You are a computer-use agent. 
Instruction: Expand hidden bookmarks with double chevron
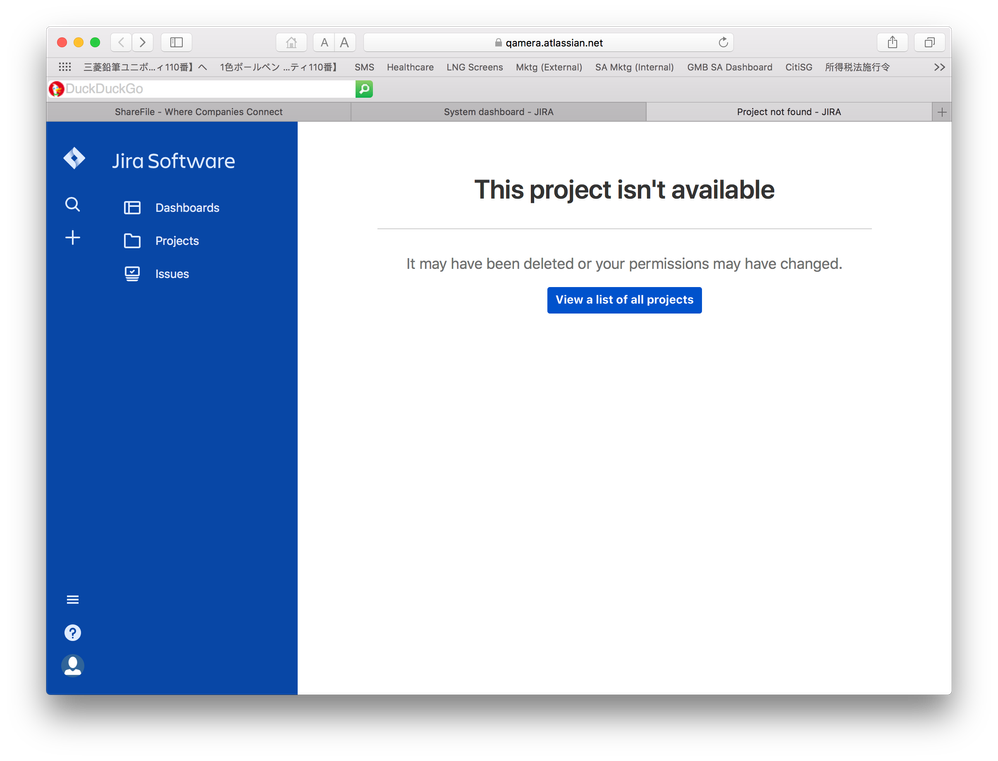(x=939, y=67)
